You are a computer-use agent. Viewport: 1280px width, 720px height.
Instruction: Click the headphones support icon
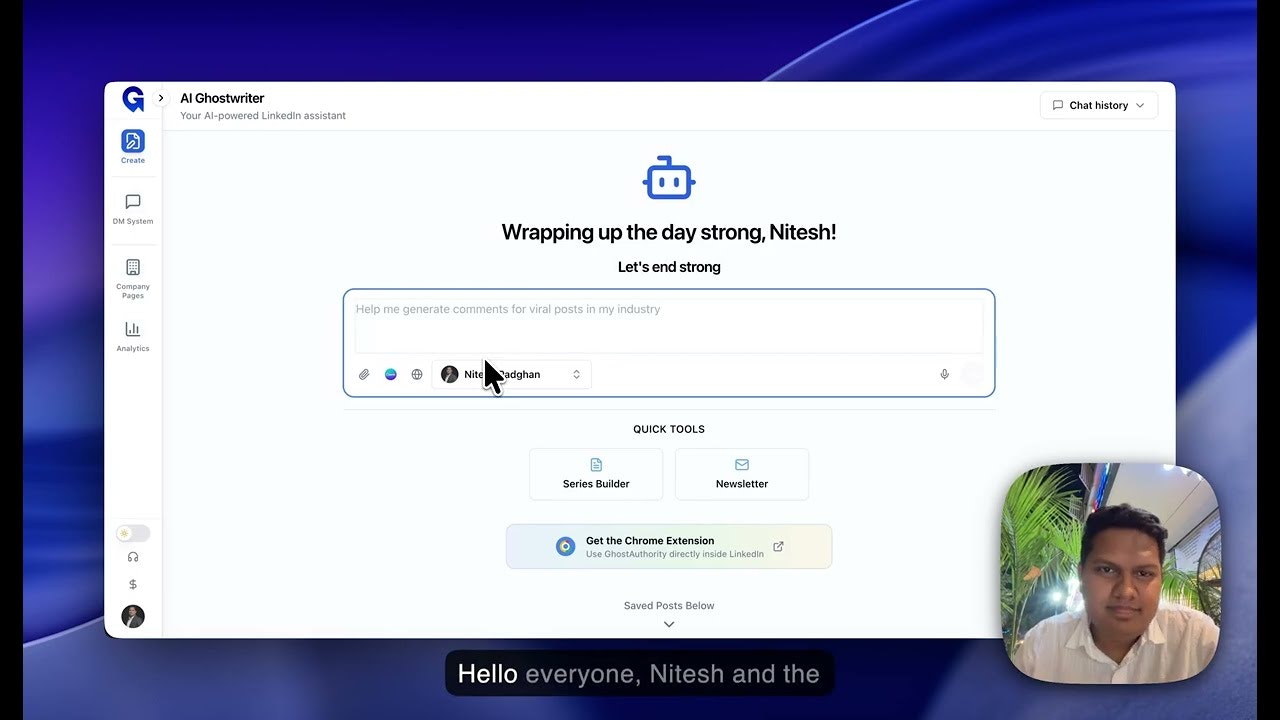click(x=133, y=557)
